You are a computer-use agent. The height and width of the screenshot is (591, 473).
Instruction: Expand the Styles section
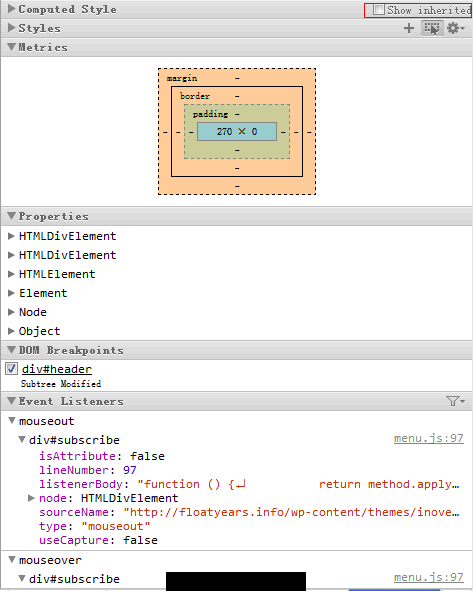pos(12,28)
